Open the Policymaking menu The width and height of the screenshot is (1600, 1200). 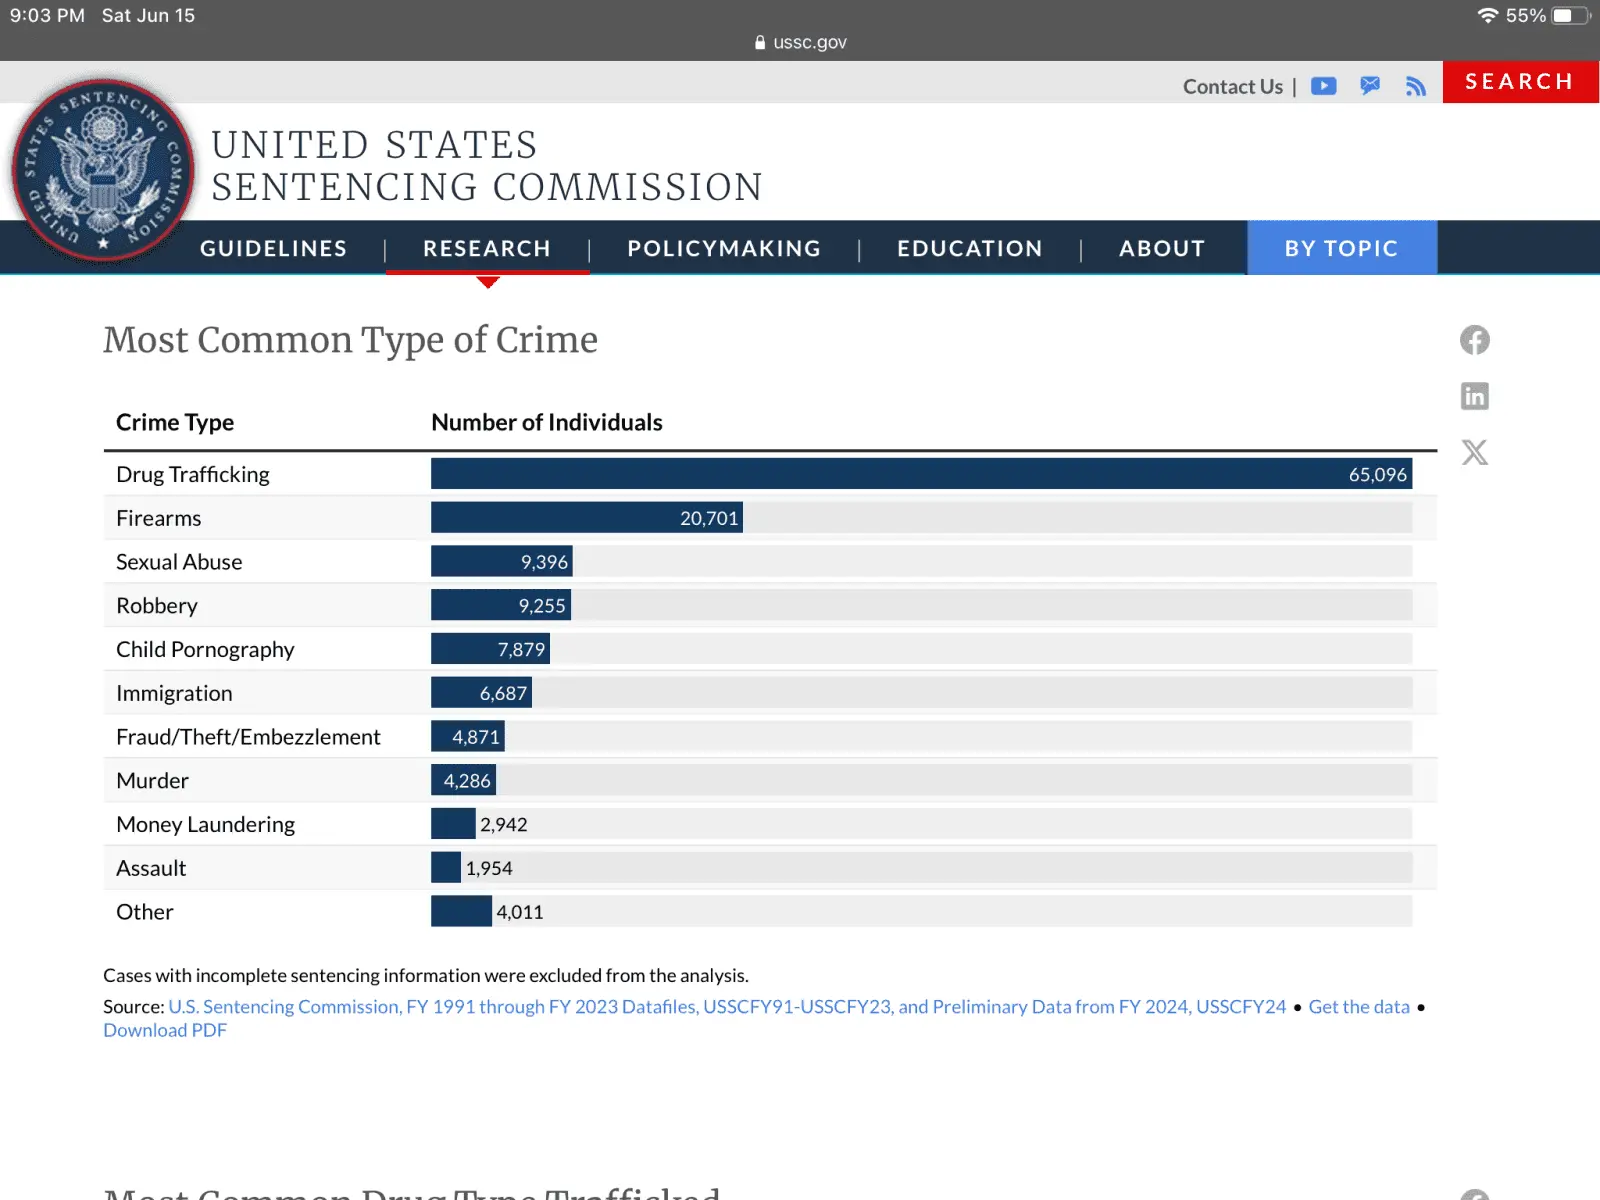point(724,248)
